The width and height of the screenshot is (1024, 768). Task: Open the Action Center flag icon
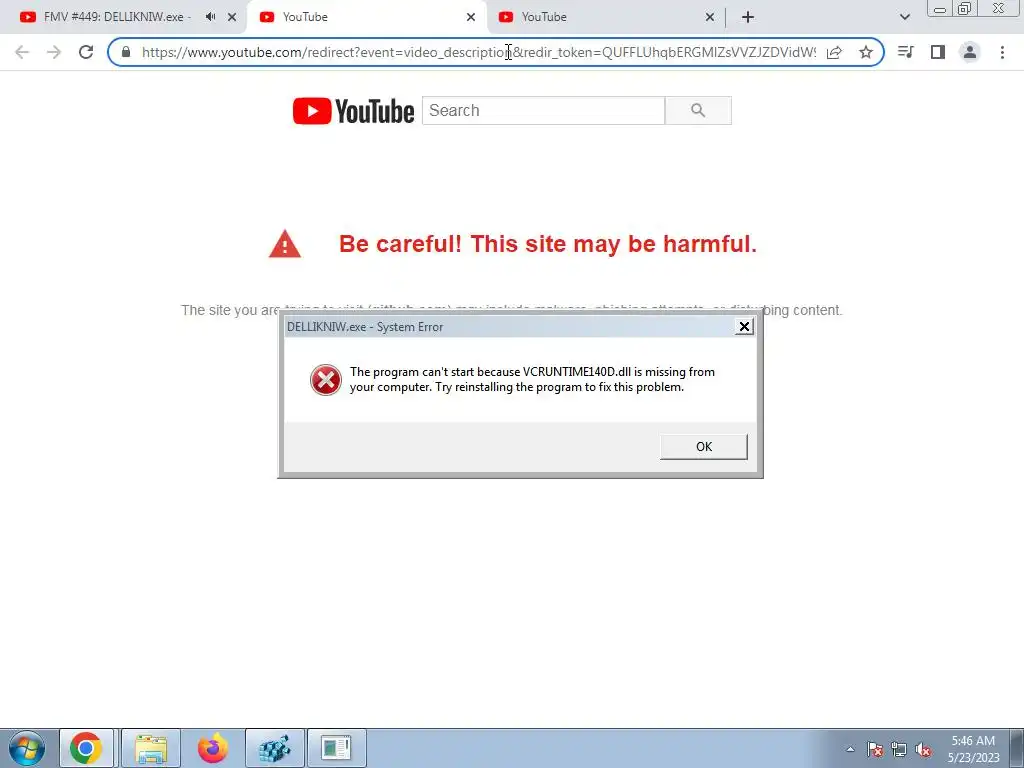875,749
